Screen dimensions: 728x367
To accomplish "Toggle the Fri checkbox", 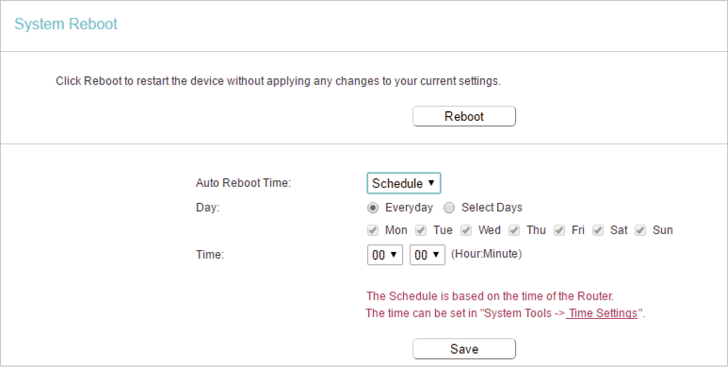I will click(x=559, y=230).
